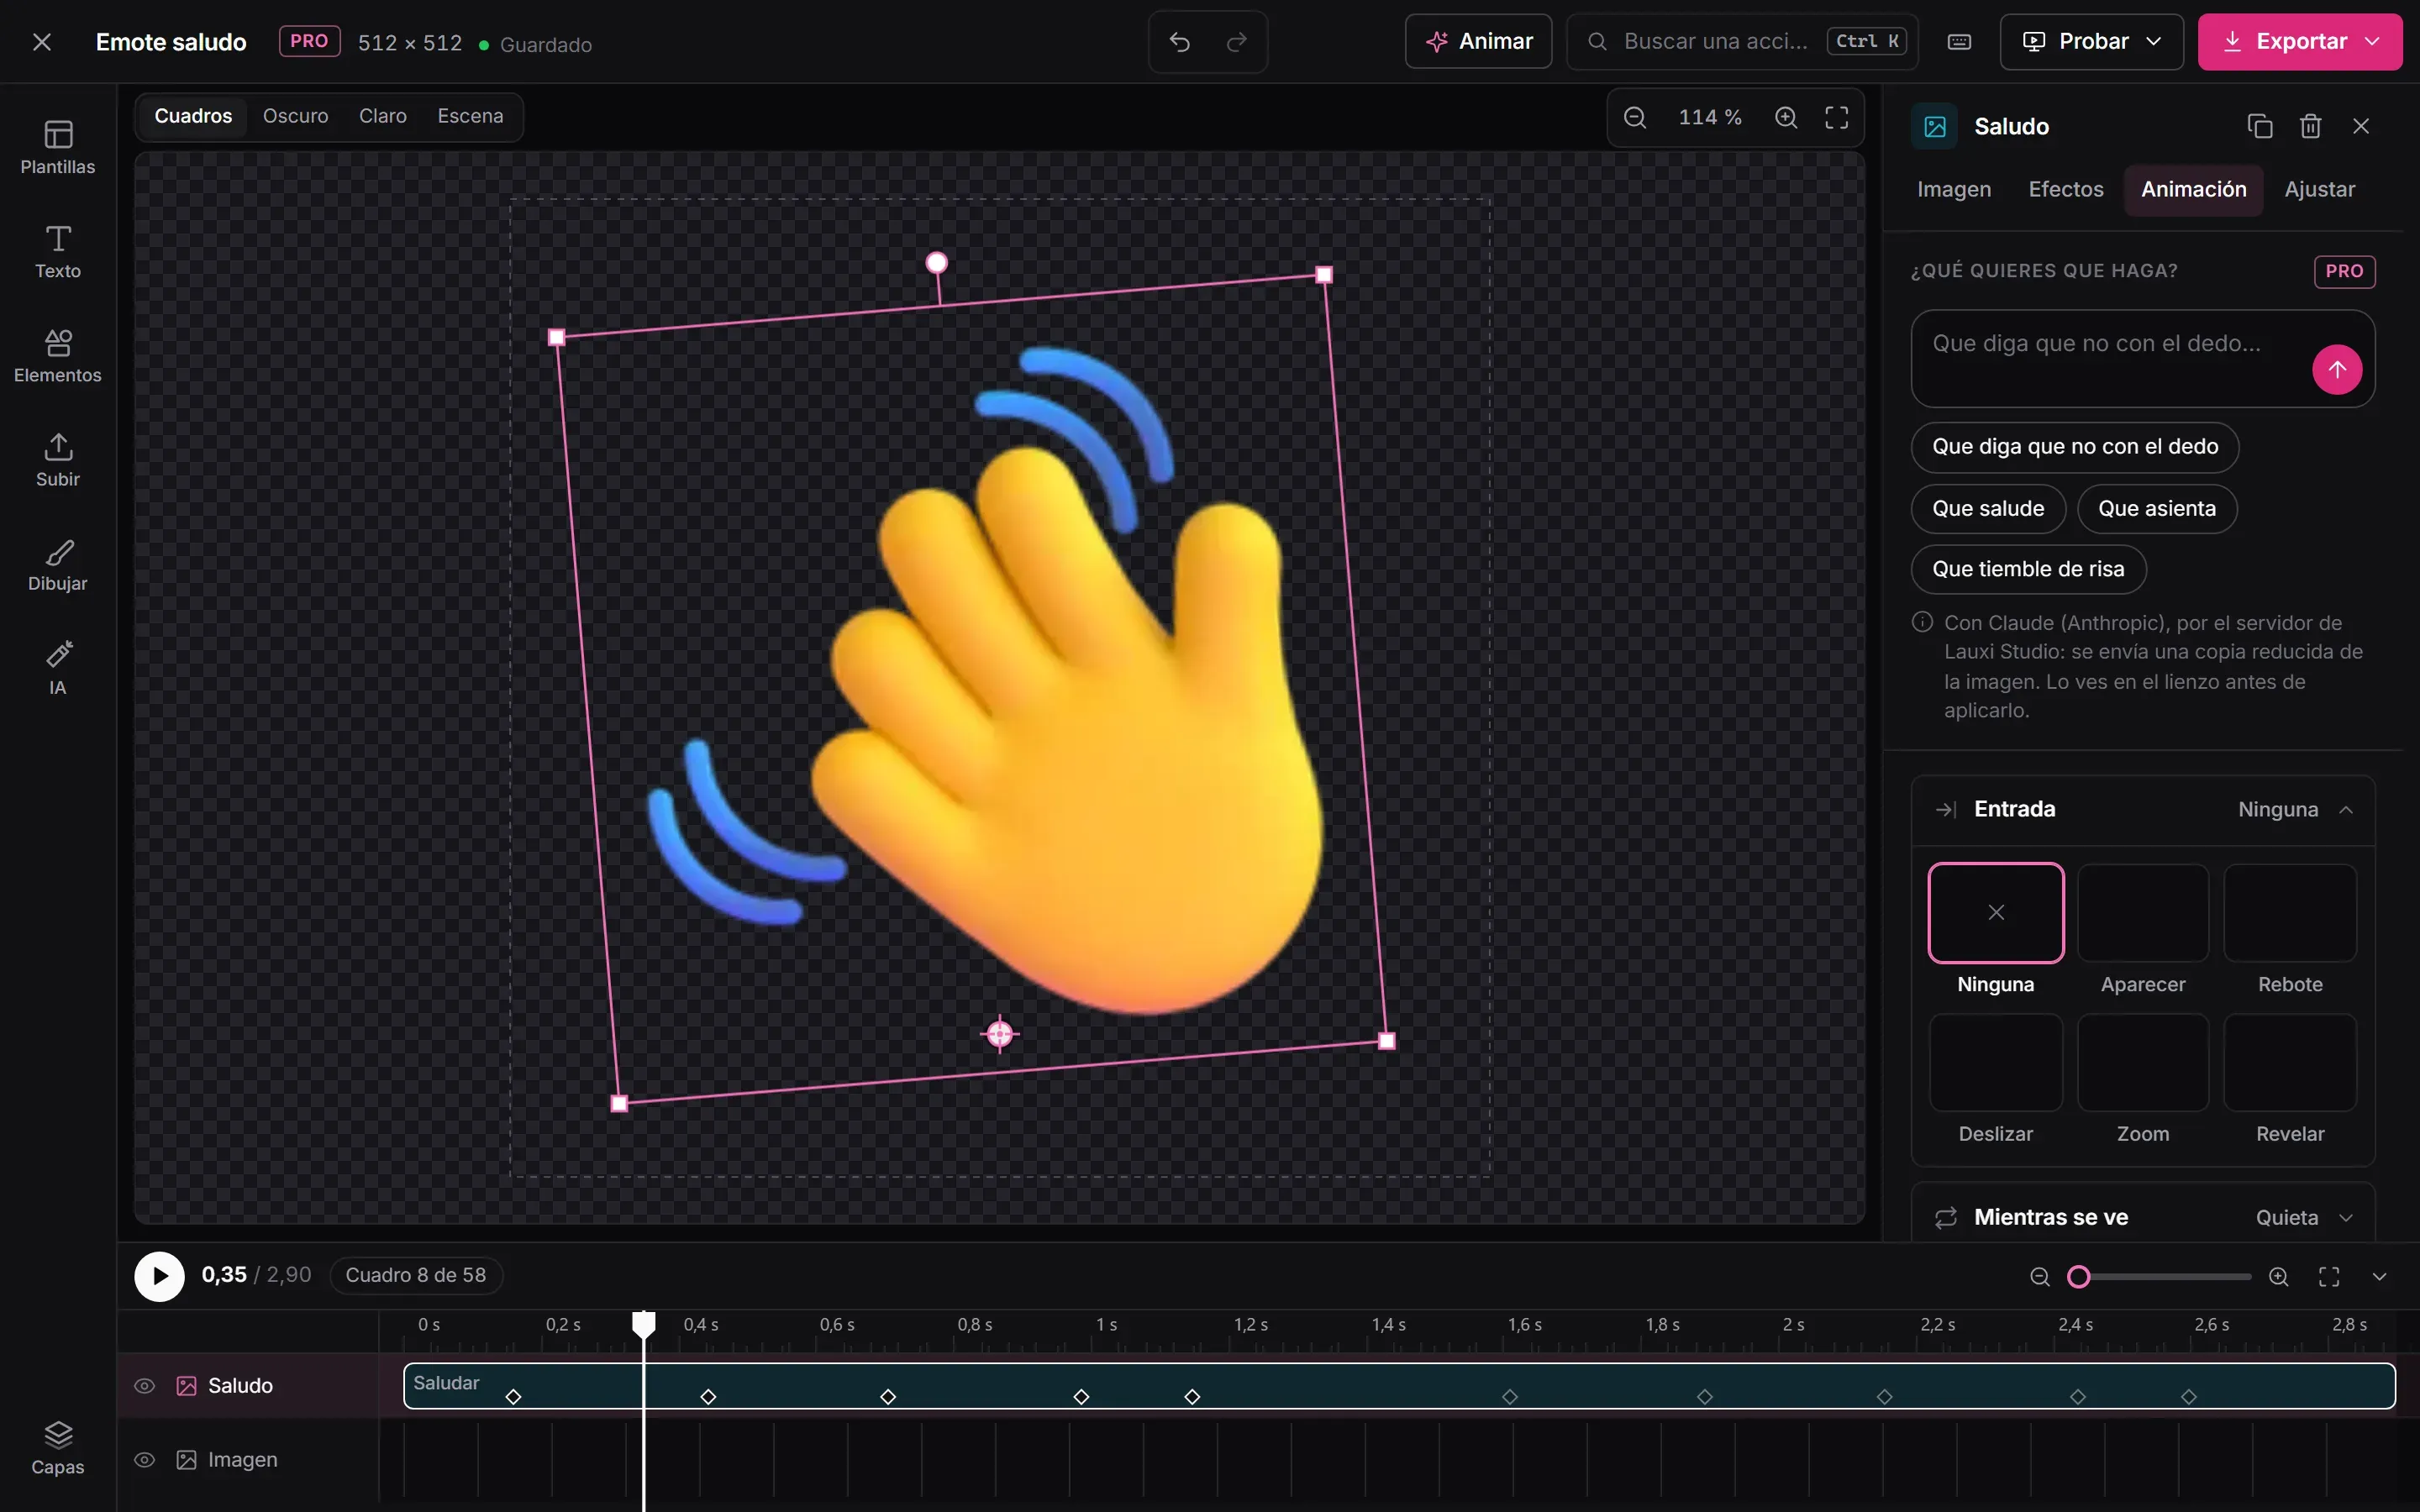Open the Probar dropdown

click(x=2091, y=42)
